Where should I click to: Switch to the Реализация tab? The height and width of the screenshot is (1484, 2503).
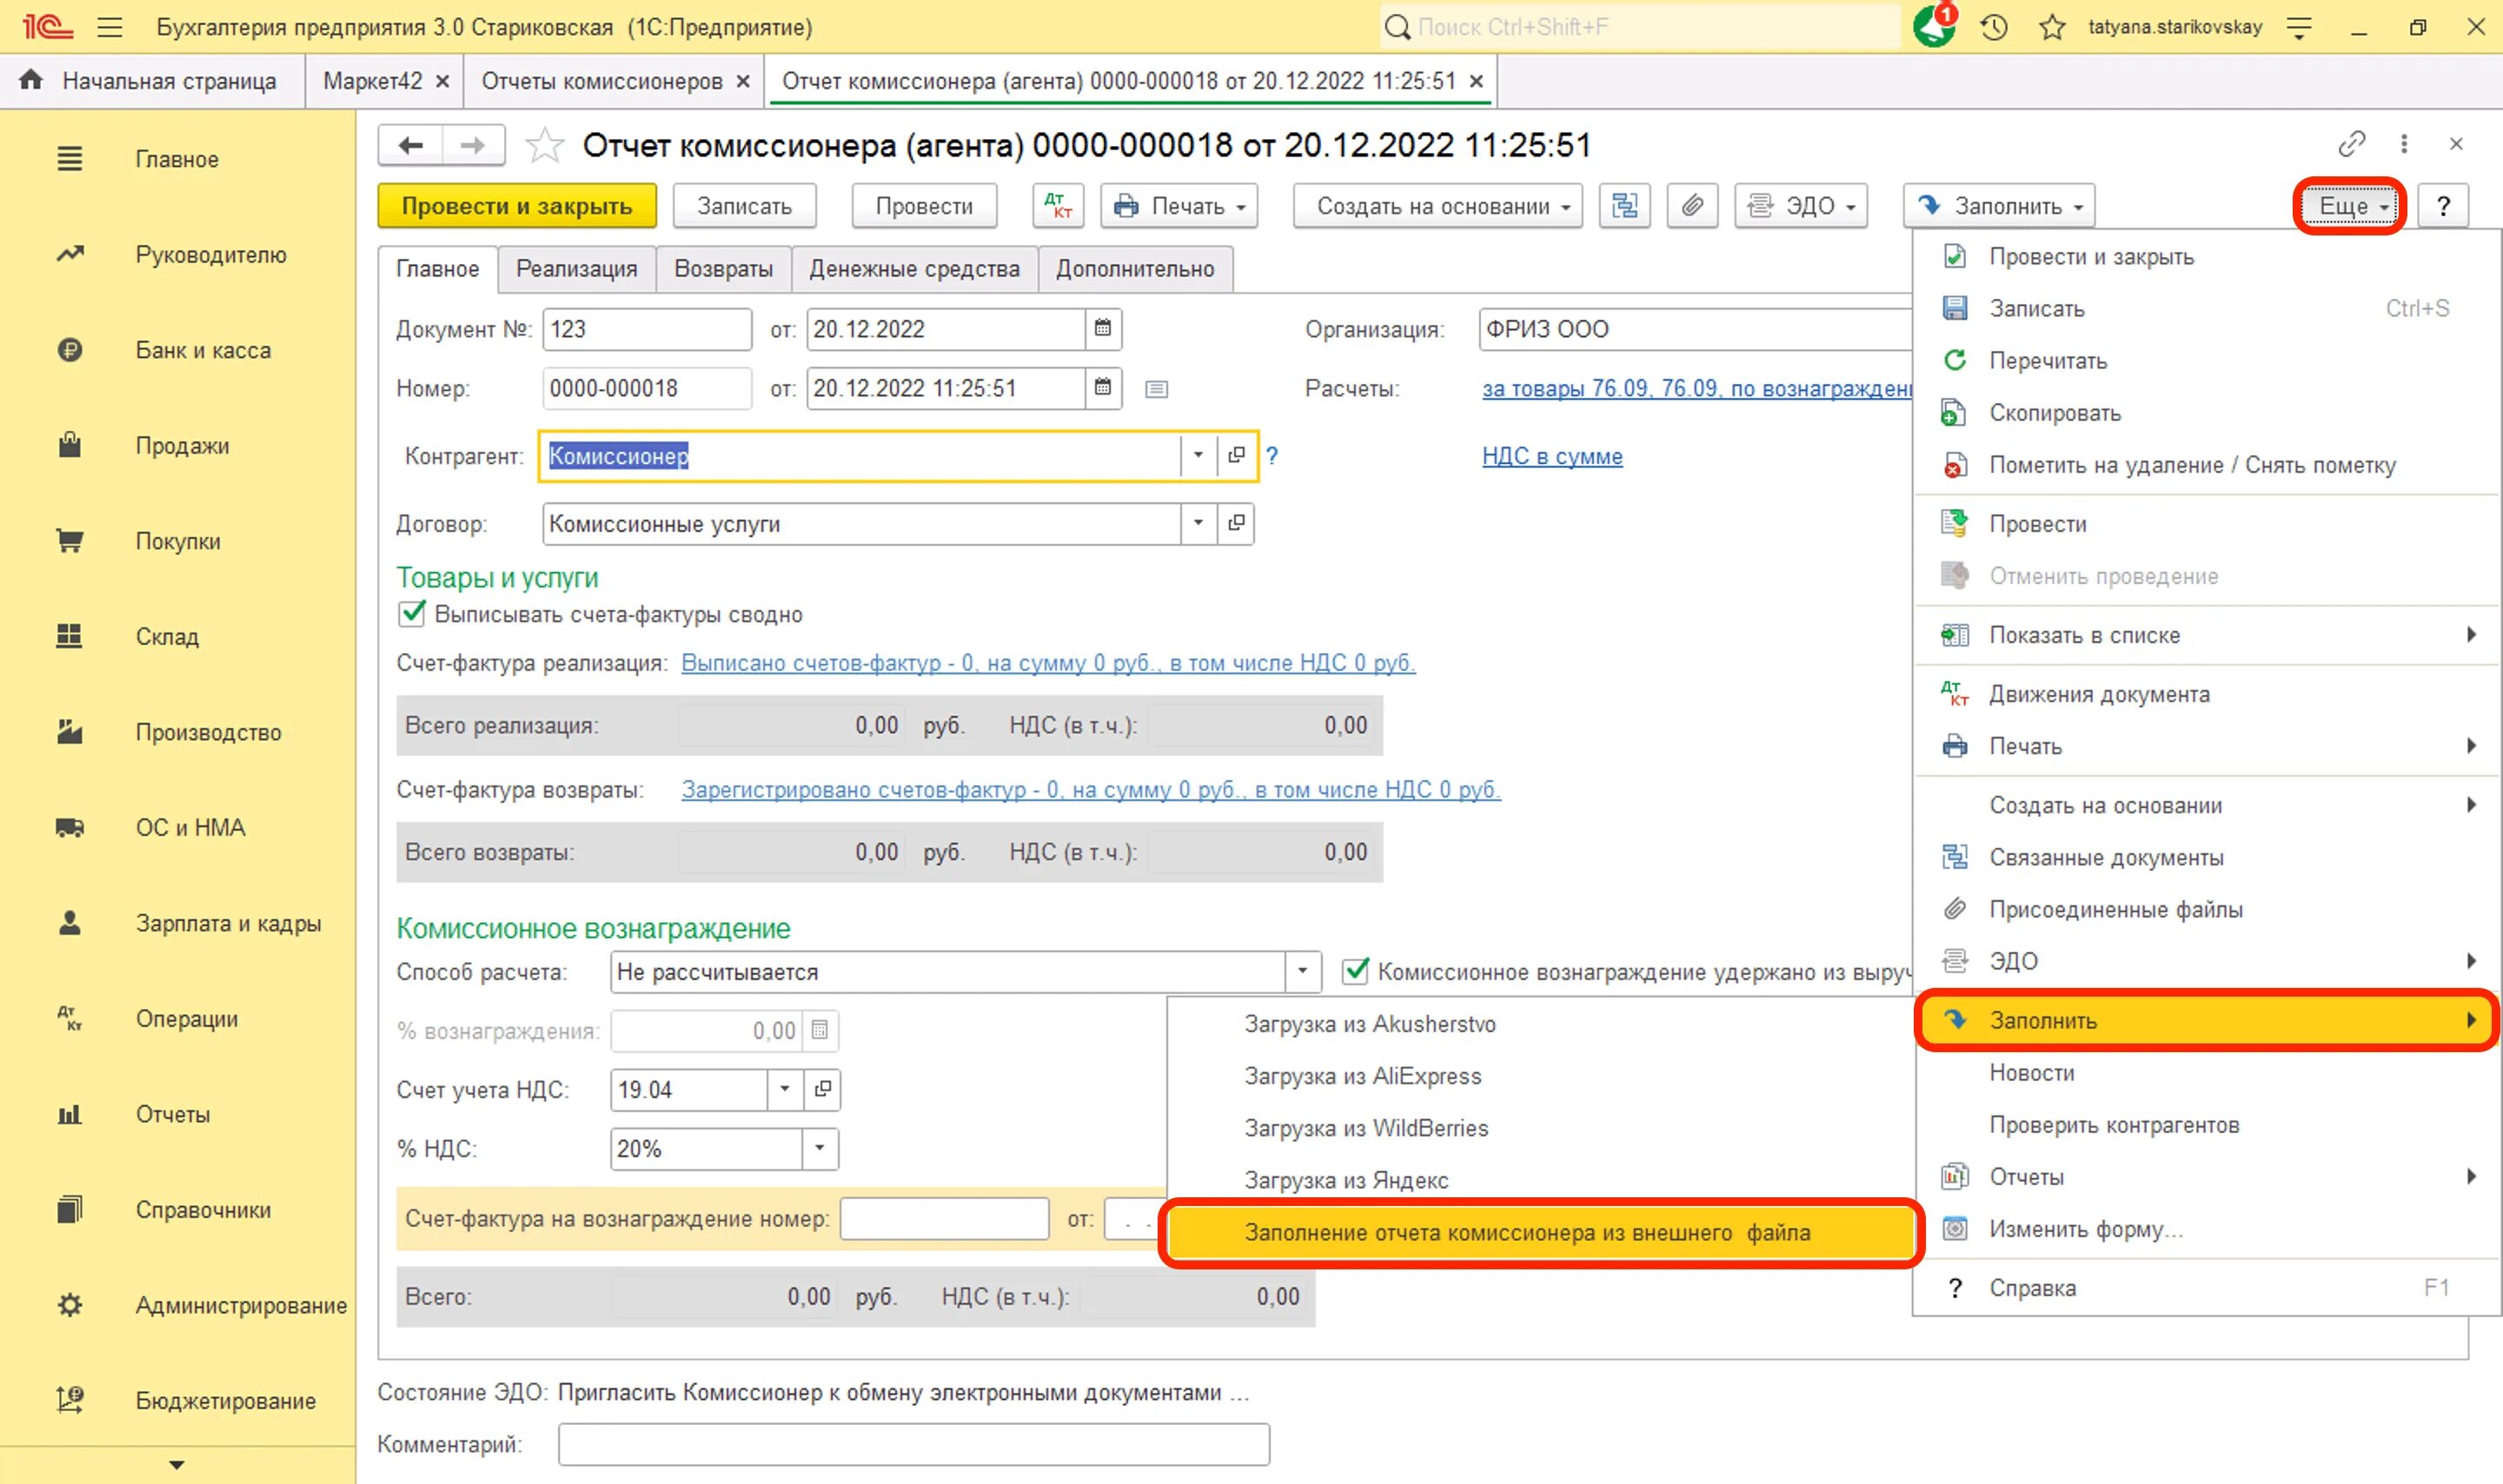[x=576, y=269]
